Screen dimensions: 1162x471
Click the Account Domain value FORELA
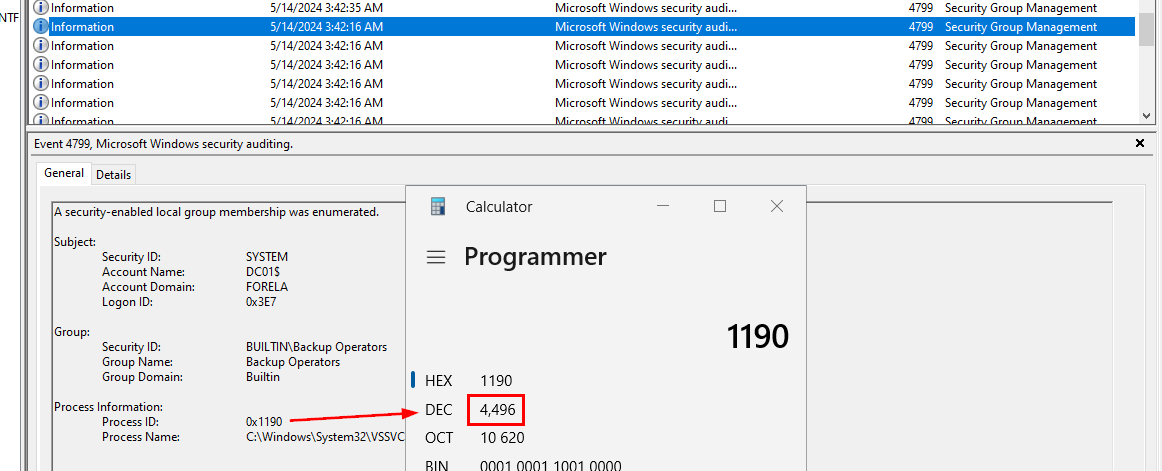267,287
